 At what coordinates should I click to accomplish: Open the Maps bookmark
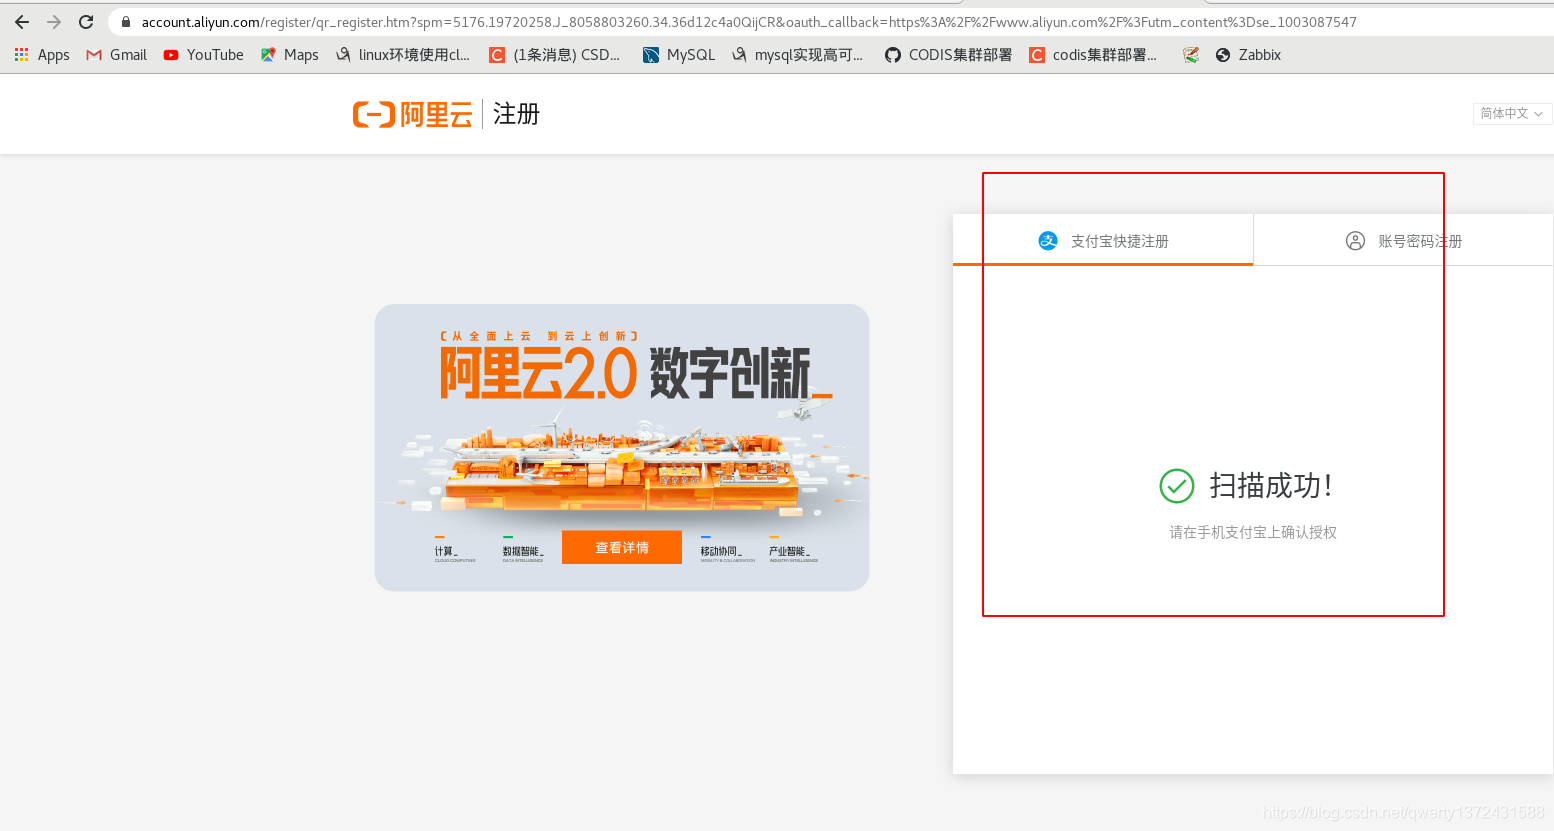[x=290, y=55]
